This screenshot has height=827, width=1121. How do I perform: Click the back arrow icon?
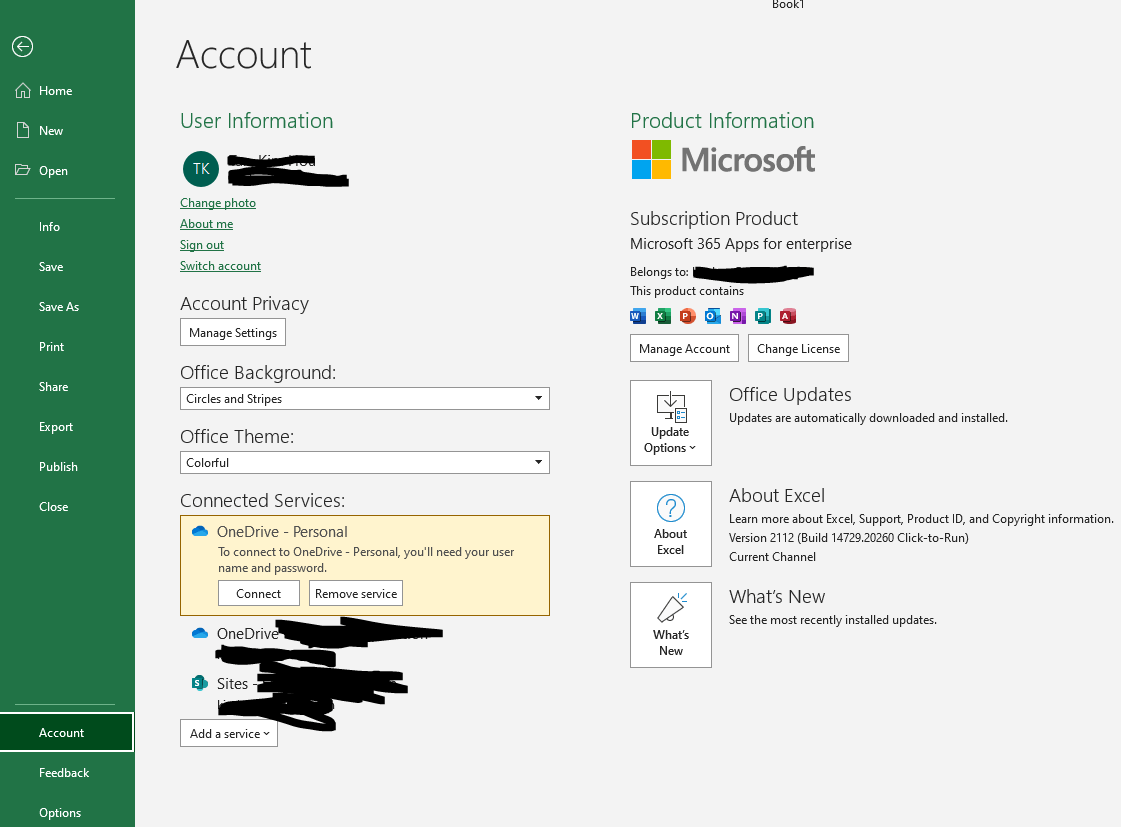pyautogui.click(x=22, y=46)
